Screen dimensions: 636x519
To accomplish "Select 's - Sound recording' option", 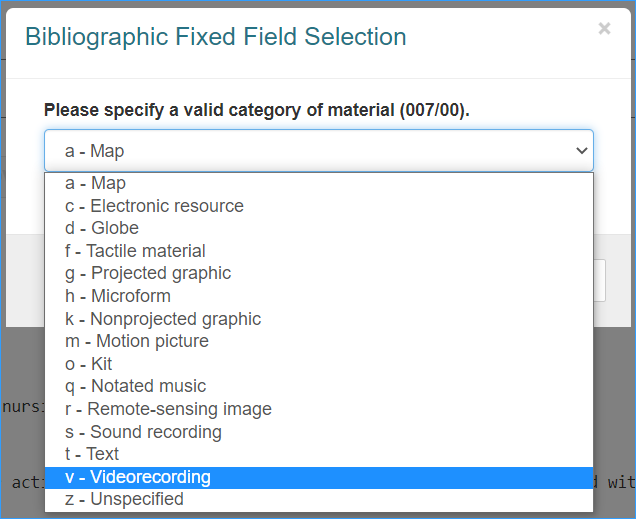I will (x=319, y=431).
